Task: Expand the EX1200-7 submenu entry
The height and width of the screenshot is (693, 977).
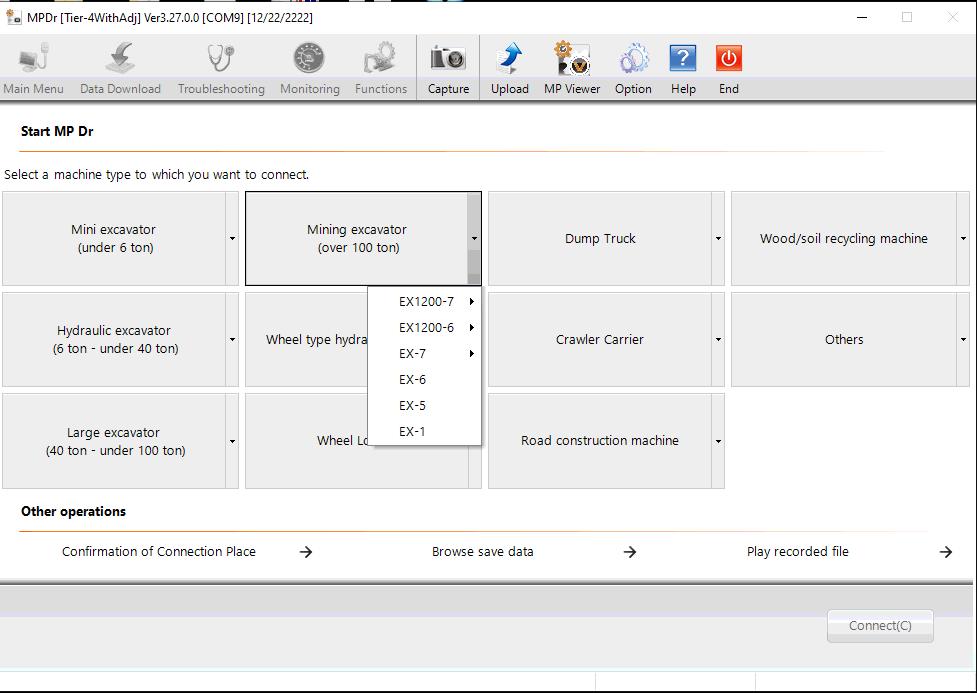Action: pos(425,300)
